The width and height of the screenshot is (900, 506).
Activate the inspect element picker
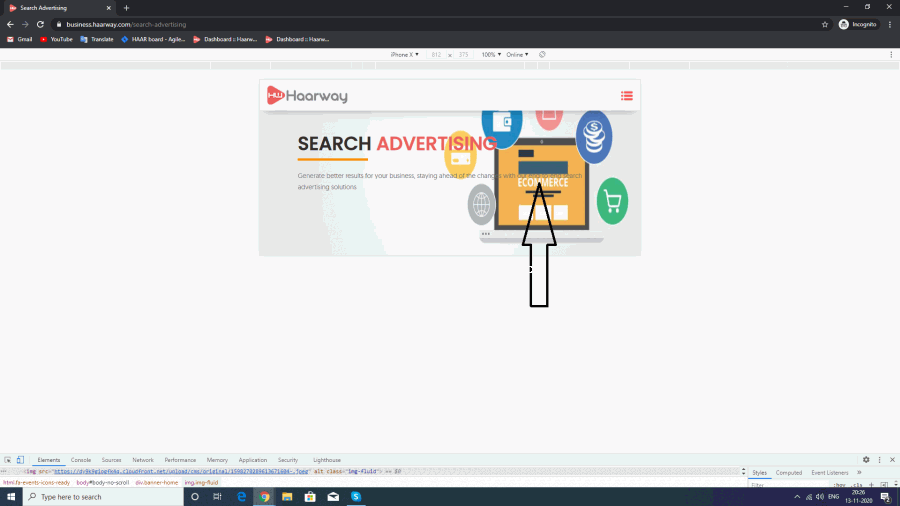point(8,460)
